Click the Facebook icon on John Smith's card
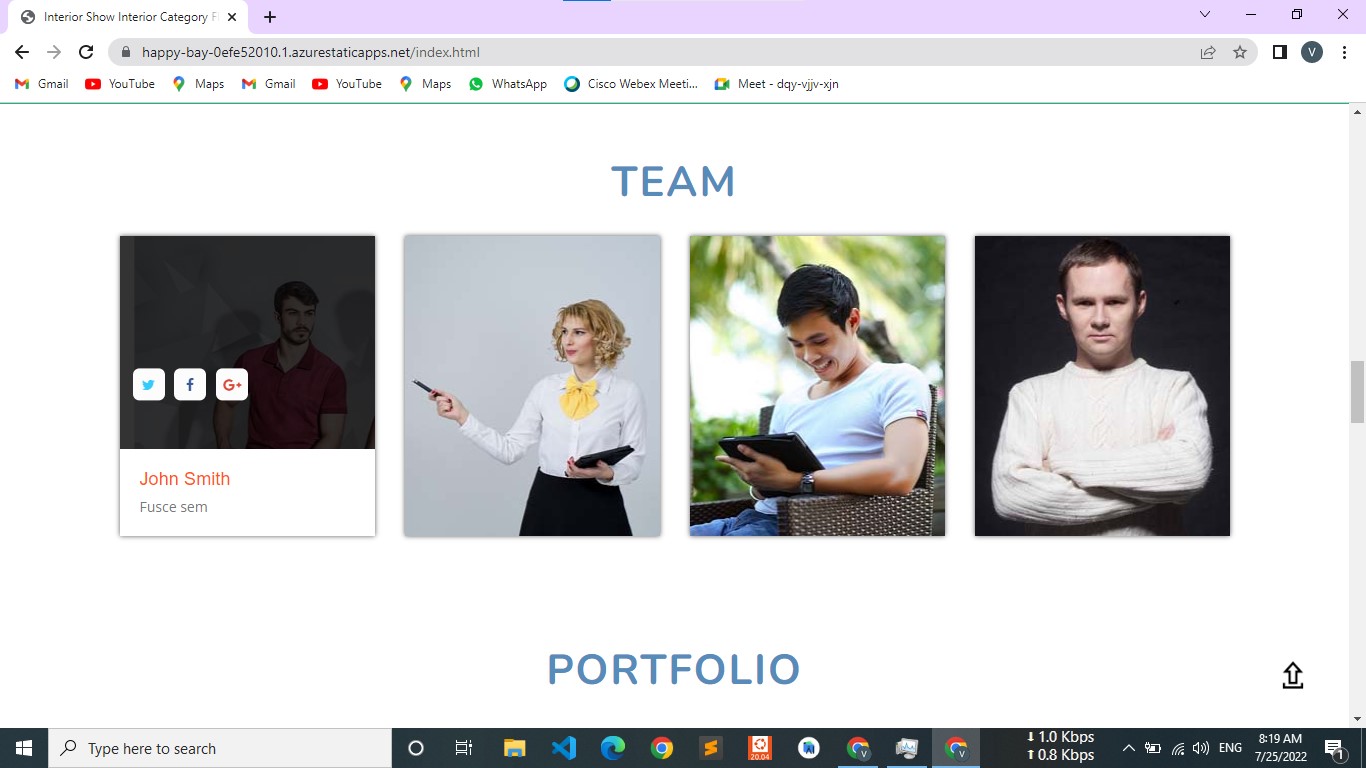Viewport: 1366px width, 768px height. click(189, 384)
